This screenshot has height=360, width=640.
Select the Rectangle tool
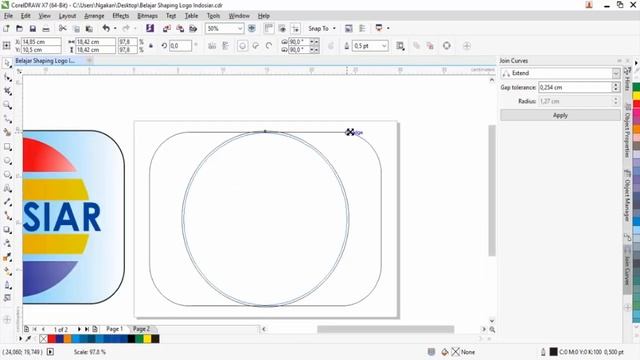(7, 147)
